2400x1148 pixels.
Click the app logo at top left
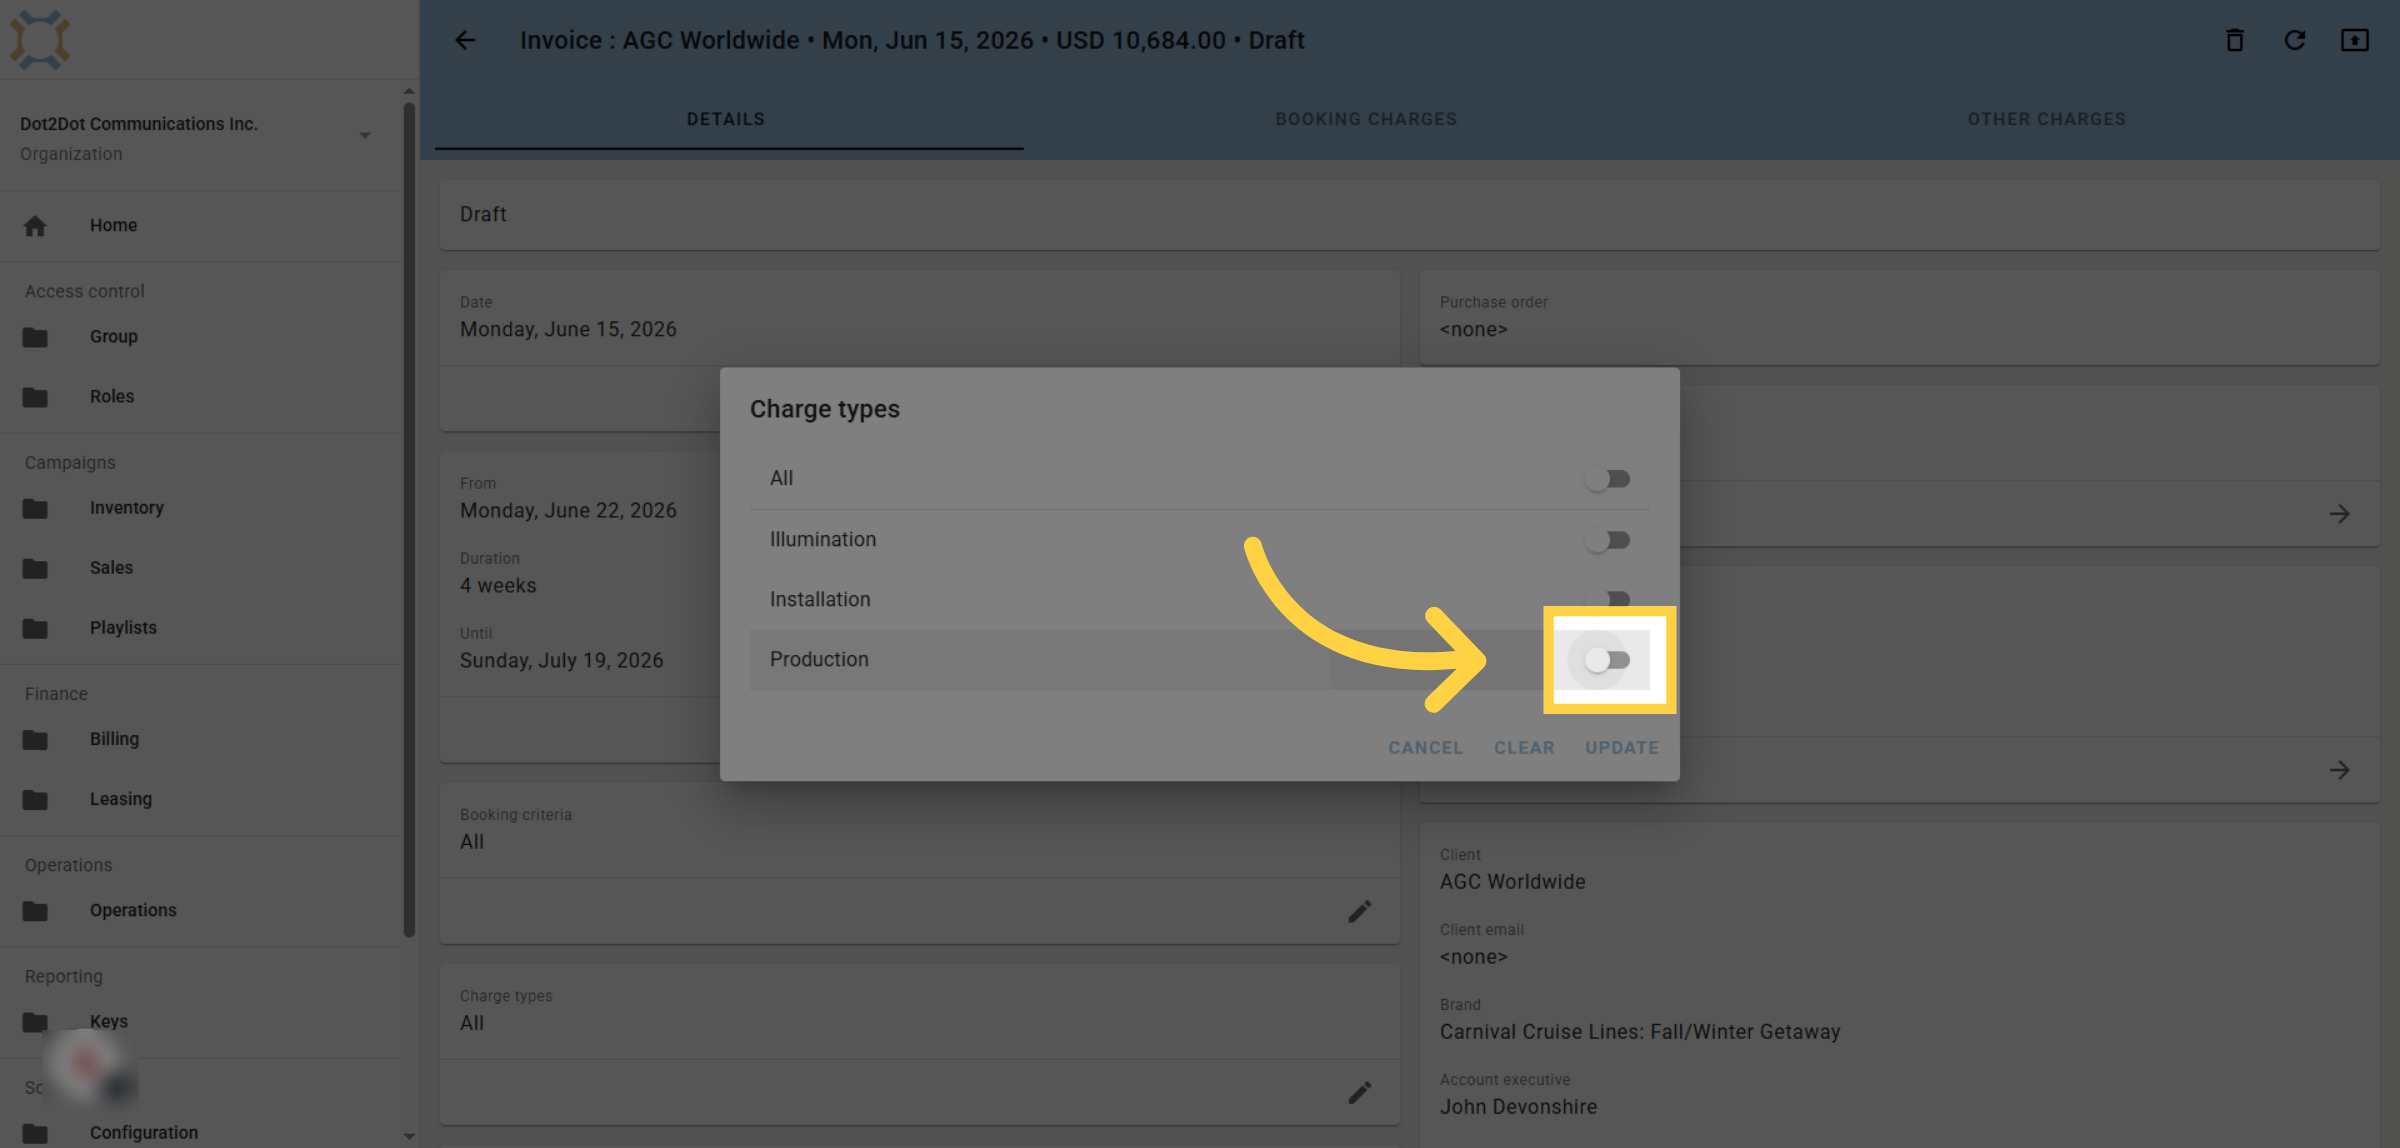40,39
